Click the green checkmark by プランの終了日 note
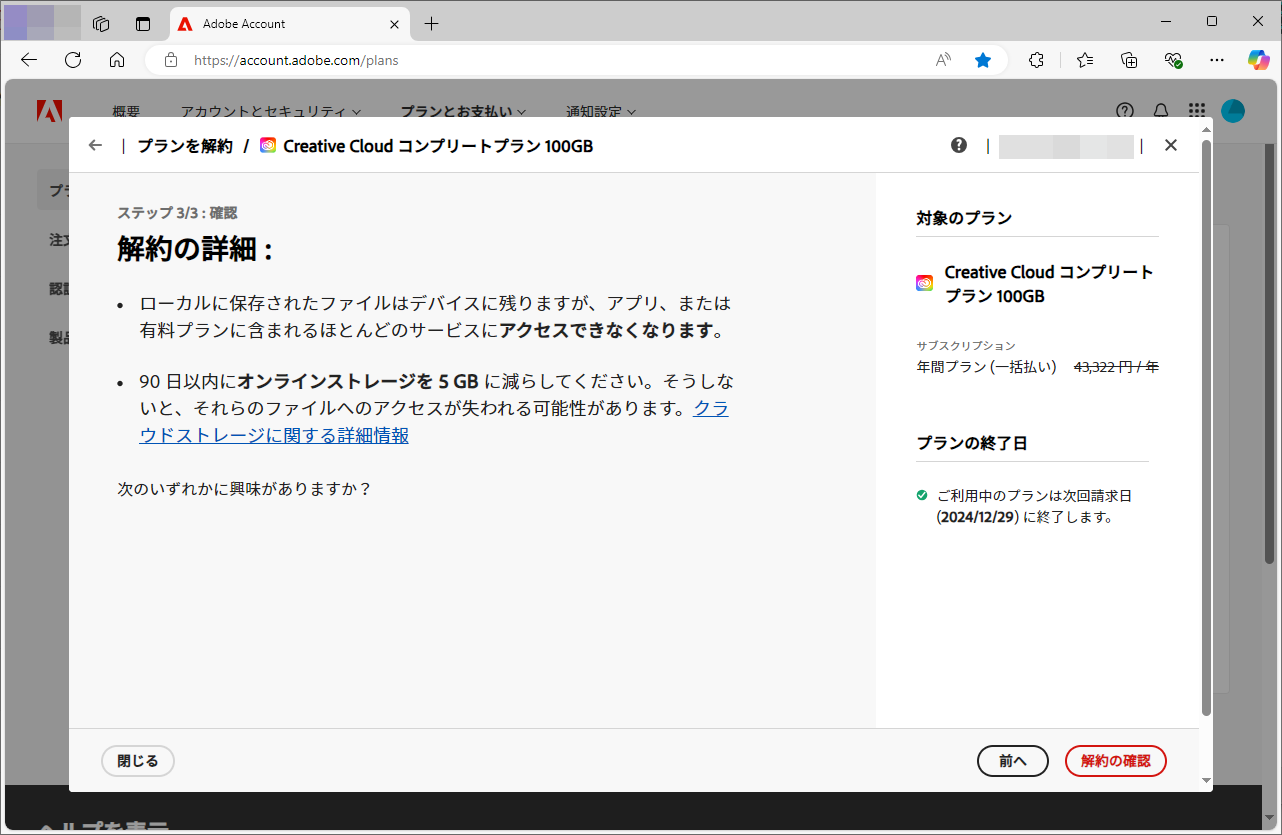1282x835 pixels. [x=922, y=495]
